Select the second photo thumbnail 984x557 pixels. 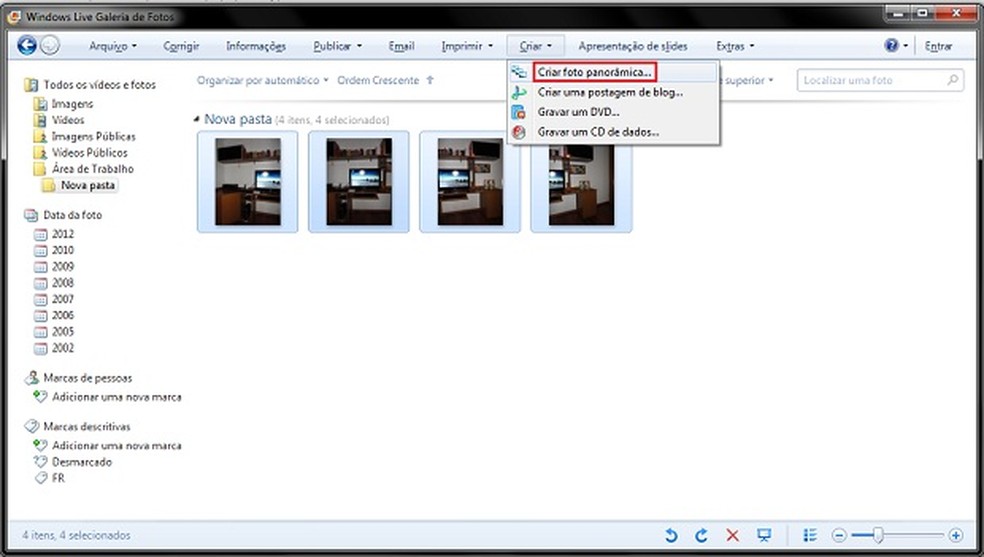click(359, 182)
